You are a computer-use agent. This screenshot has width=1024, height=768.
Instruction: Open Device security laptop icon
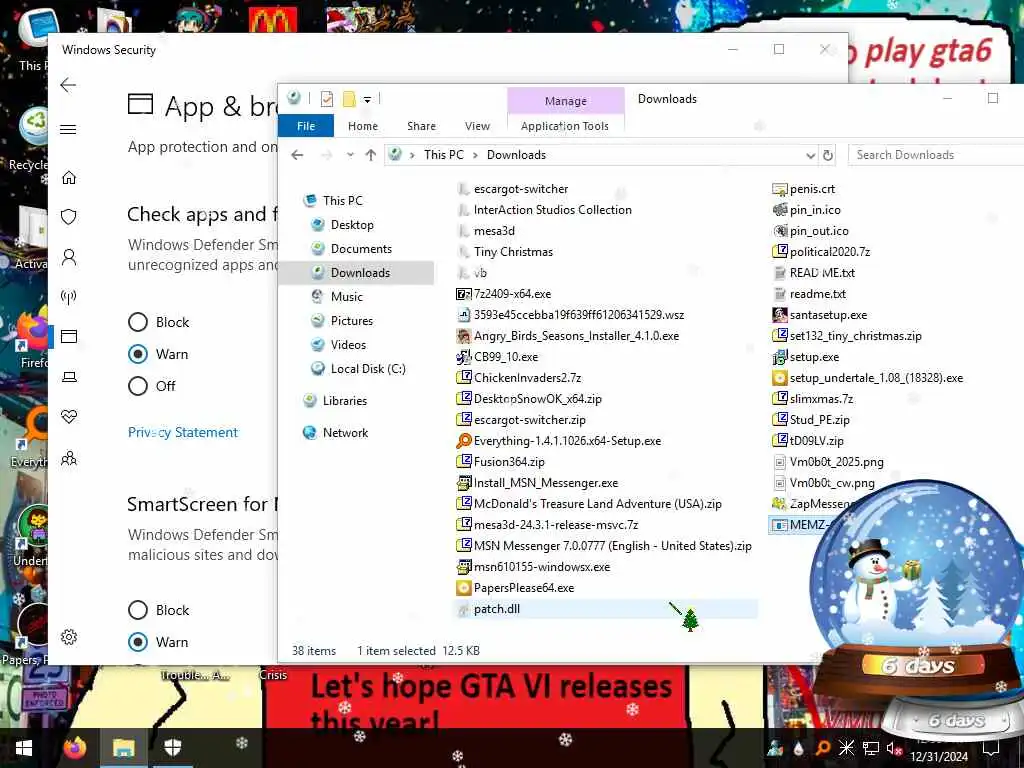coord(69,377)
